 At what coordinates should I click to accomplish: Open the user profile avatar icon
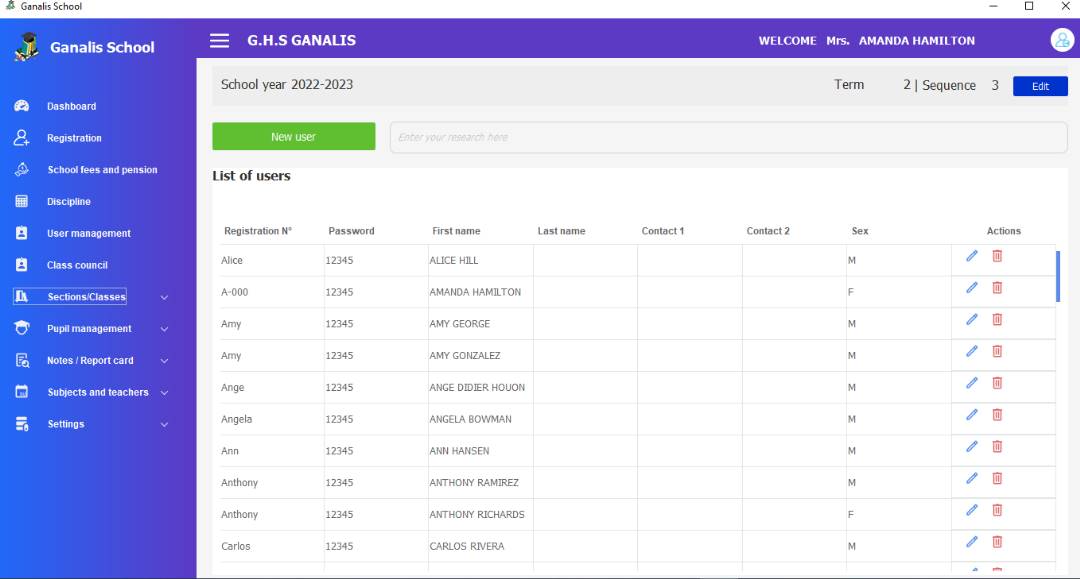click(x=1062, y=41)
